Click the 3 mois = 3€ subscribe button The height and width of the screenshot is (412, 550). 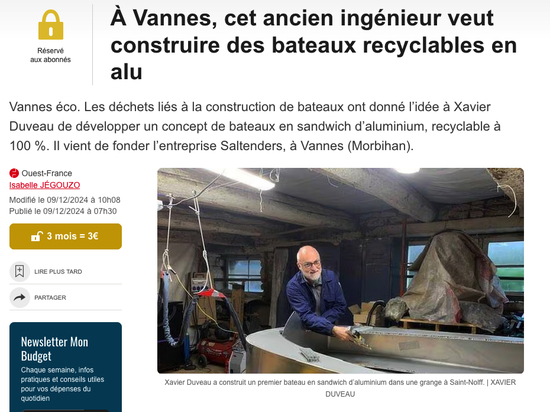[66, 236]
